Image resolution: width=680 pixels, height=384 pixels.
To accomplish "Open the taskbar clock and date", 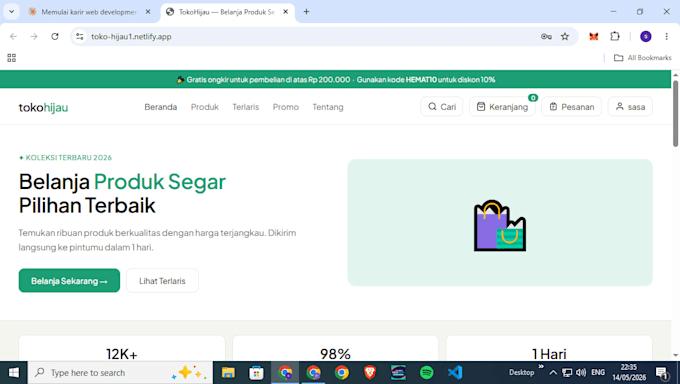I will 629,372.
